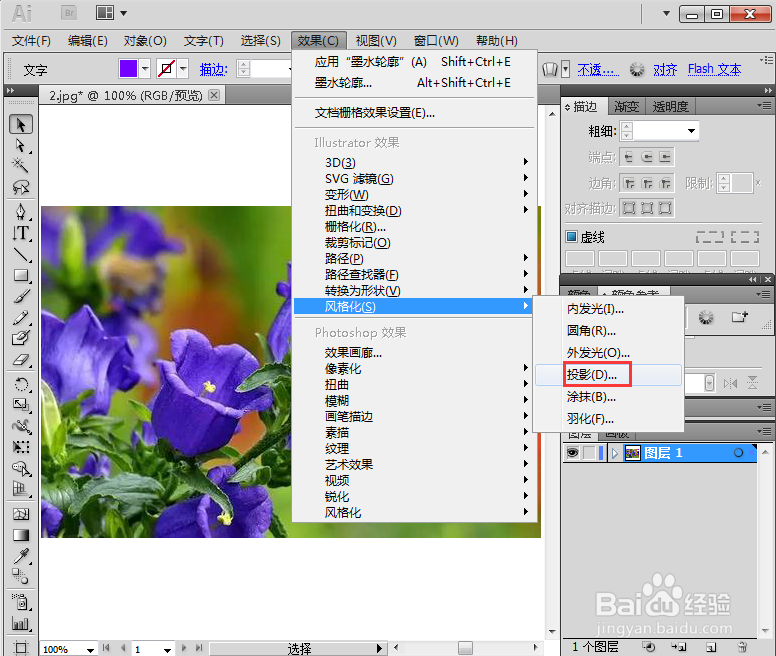Choose 圆角(R)... round corners effect
Screen dimensions: 776x656
click(608, 330)
